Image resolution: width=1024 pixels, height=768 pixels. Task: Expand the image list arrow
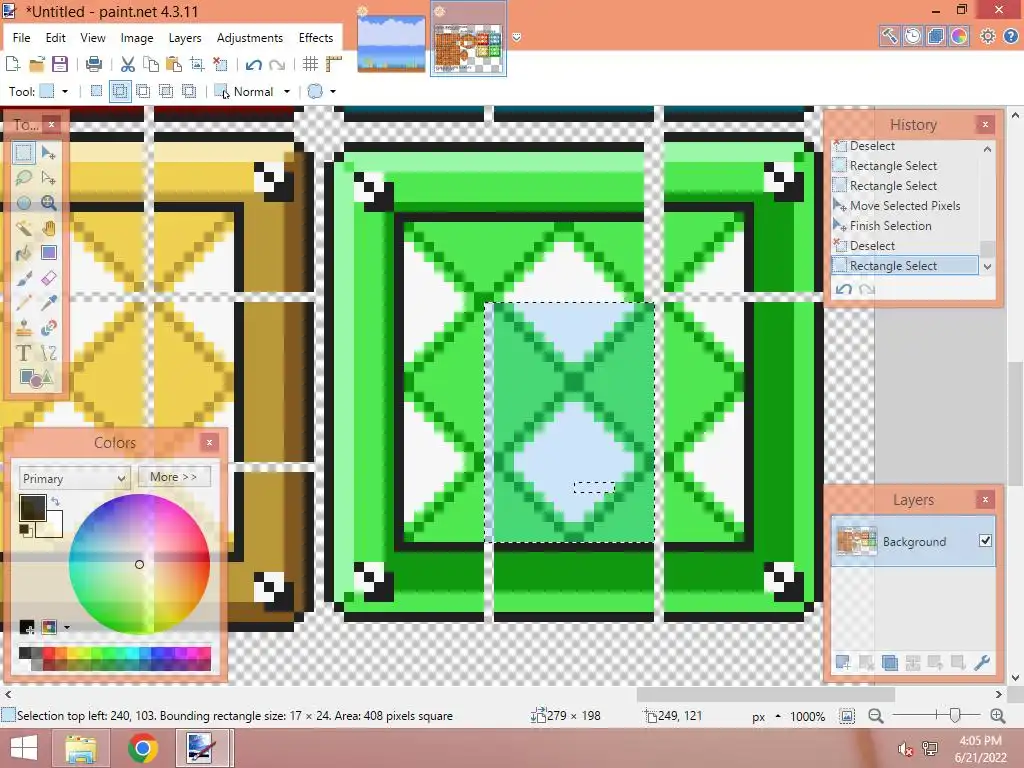tap(517, 37)
